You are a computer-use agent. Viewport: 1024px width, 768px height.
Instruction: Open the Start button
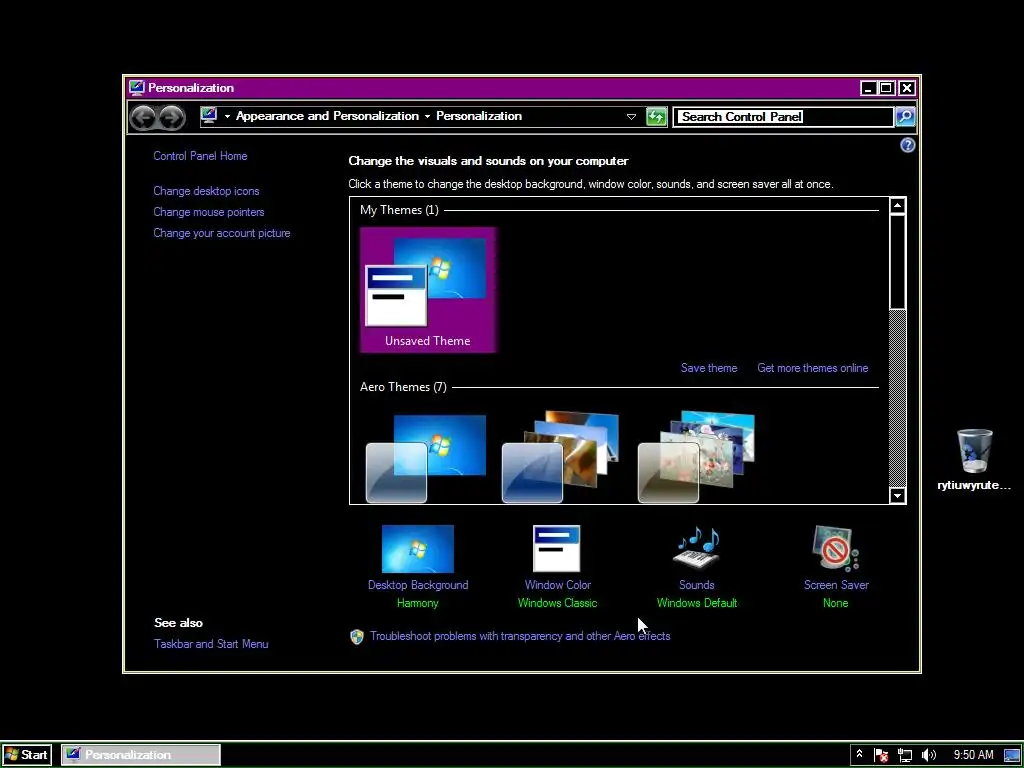point(26,755)
